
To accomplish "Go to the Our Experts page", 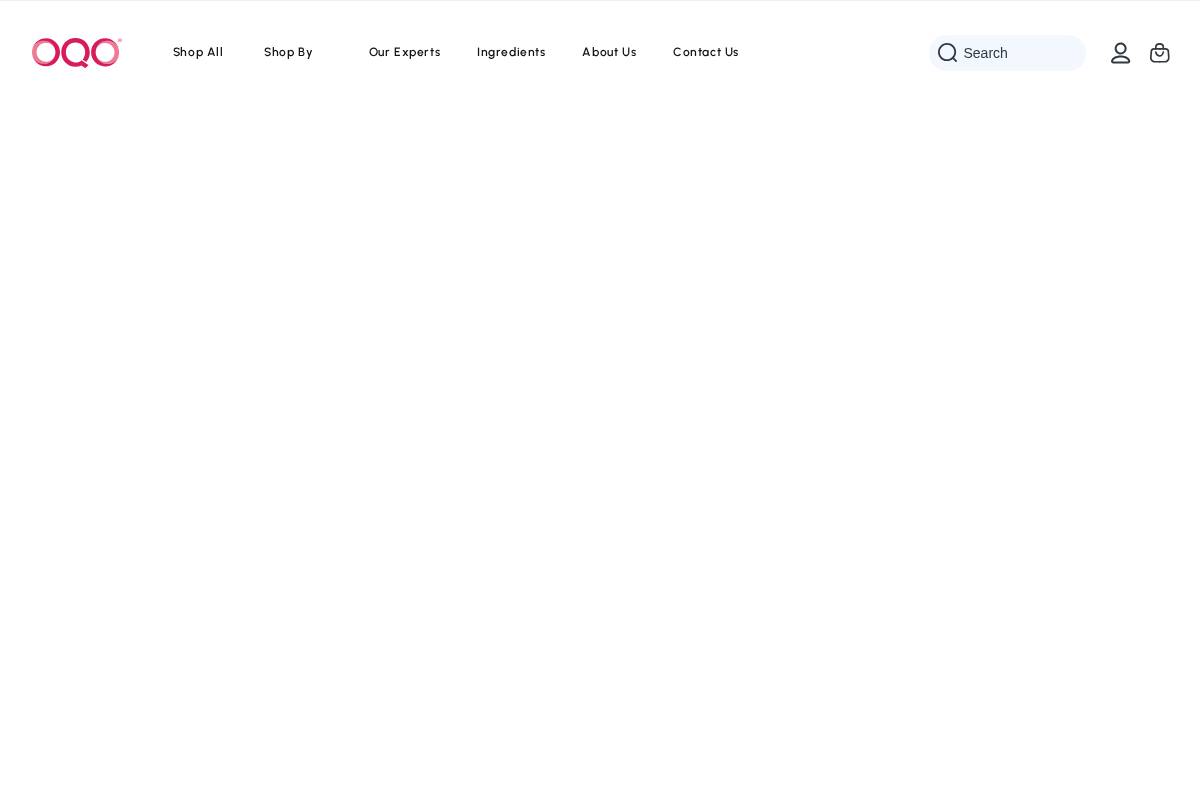I will pyautogui.click(x=404, y=52).
